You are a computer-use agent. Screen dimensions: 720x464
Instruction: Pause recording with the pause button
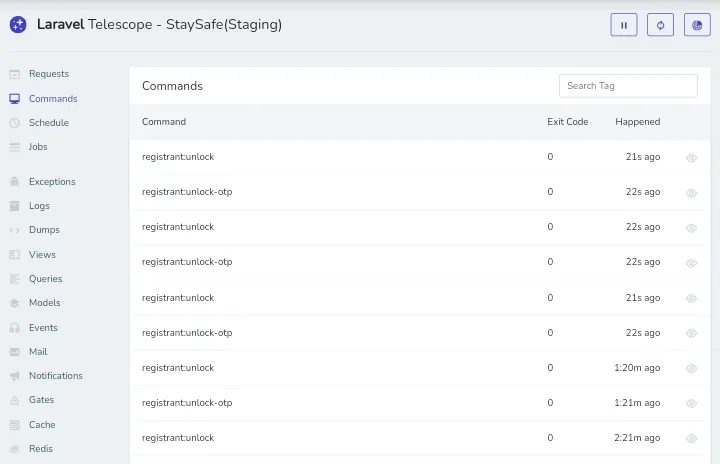[624, 25]
